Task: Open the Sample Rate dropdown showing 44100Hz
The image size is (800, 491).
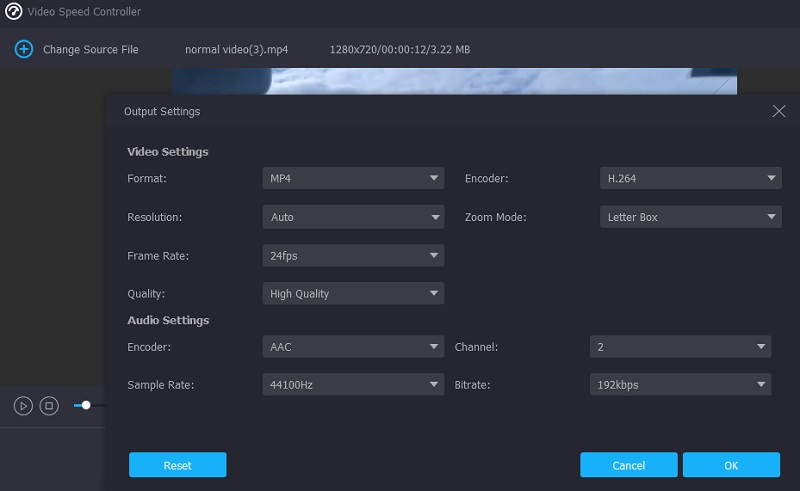Action: point(353,385)
